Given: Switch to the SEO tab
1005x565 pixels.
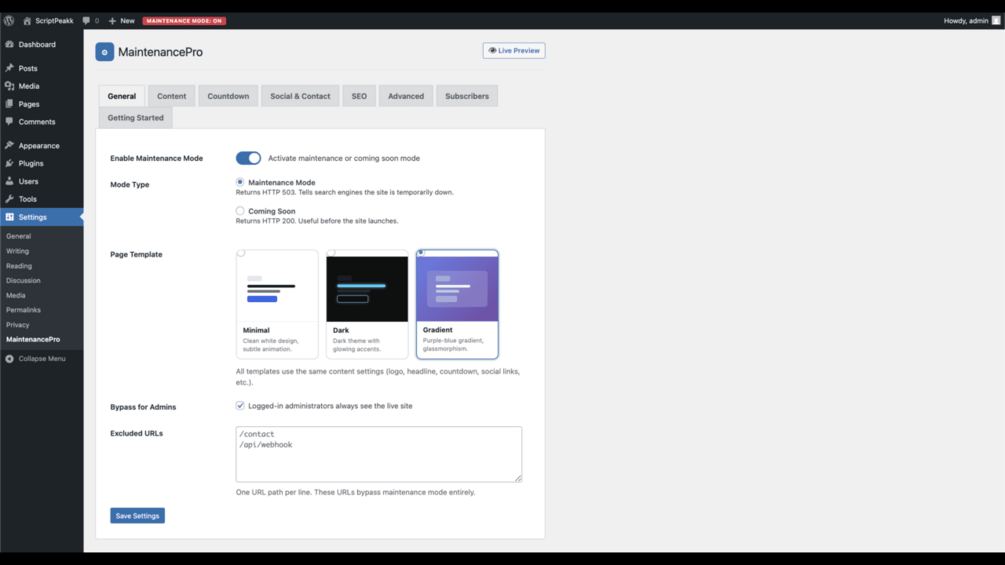Looking at the screenshot, I should point(359,96).
